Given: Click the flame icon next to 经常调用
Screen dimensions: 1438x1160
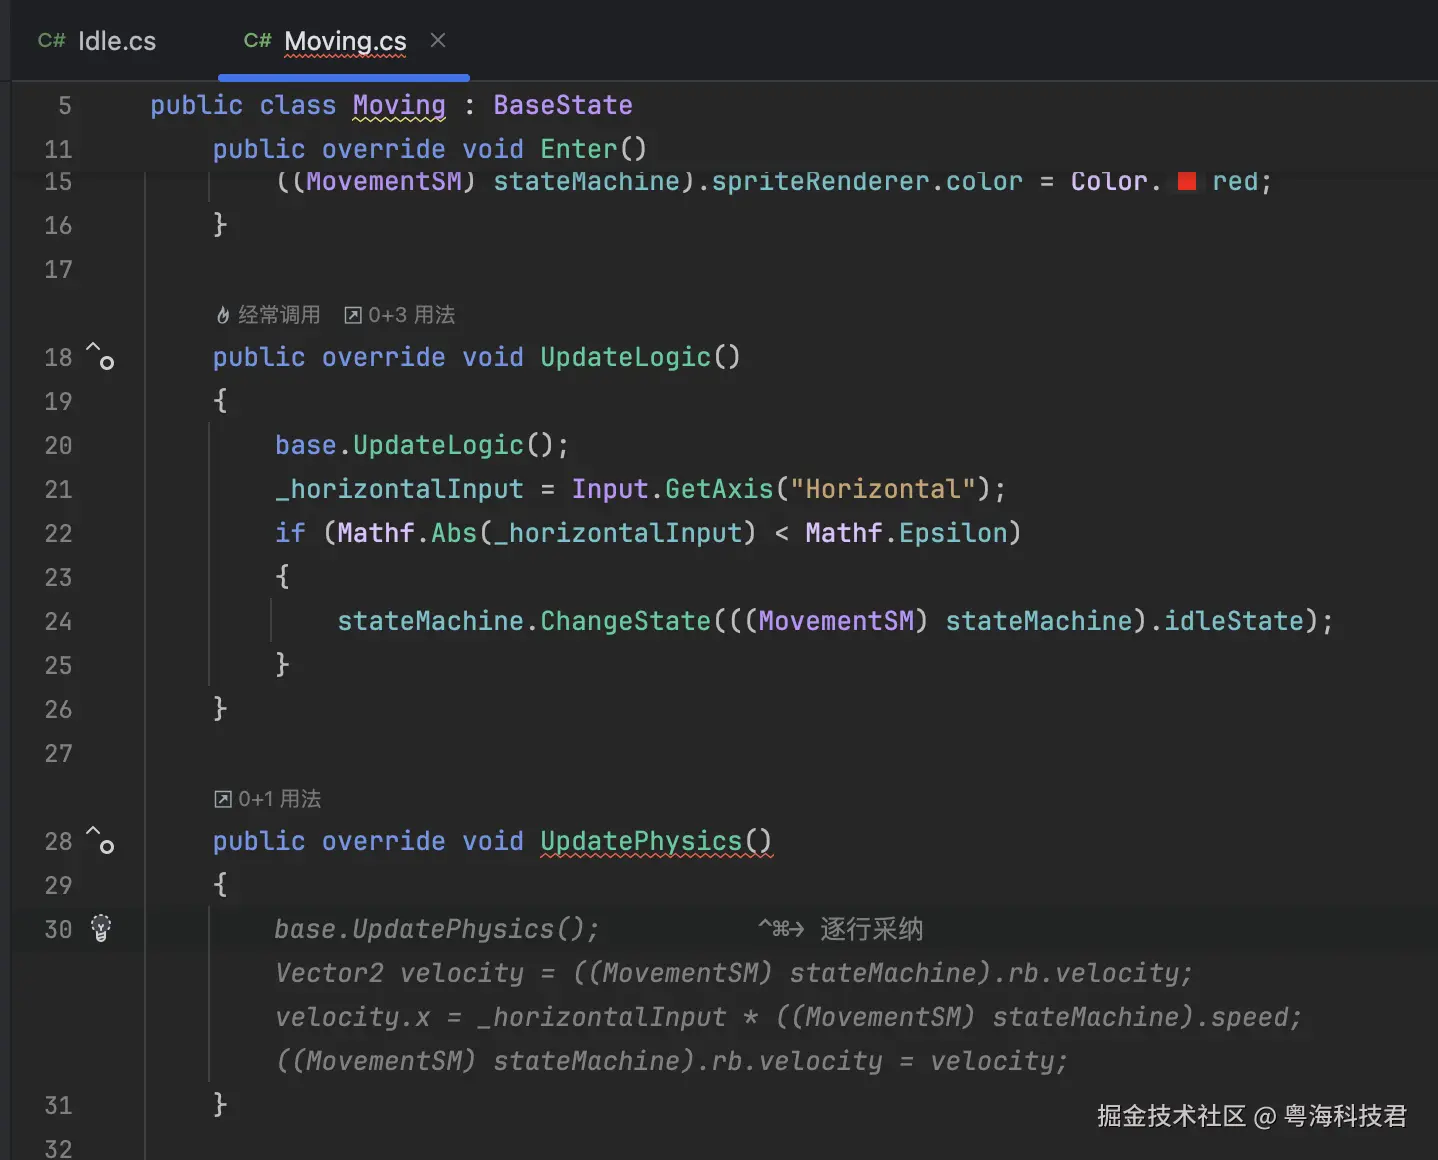Looking at the screenshot, I should (x=223, y=315).
